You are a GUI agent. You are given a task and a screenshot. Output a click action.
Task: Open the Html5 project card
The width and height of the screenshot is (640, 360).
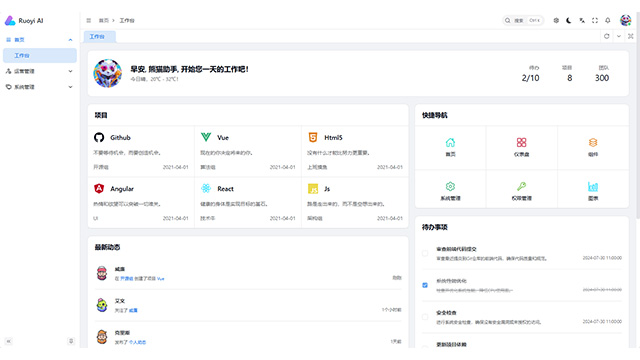point(355,151)
